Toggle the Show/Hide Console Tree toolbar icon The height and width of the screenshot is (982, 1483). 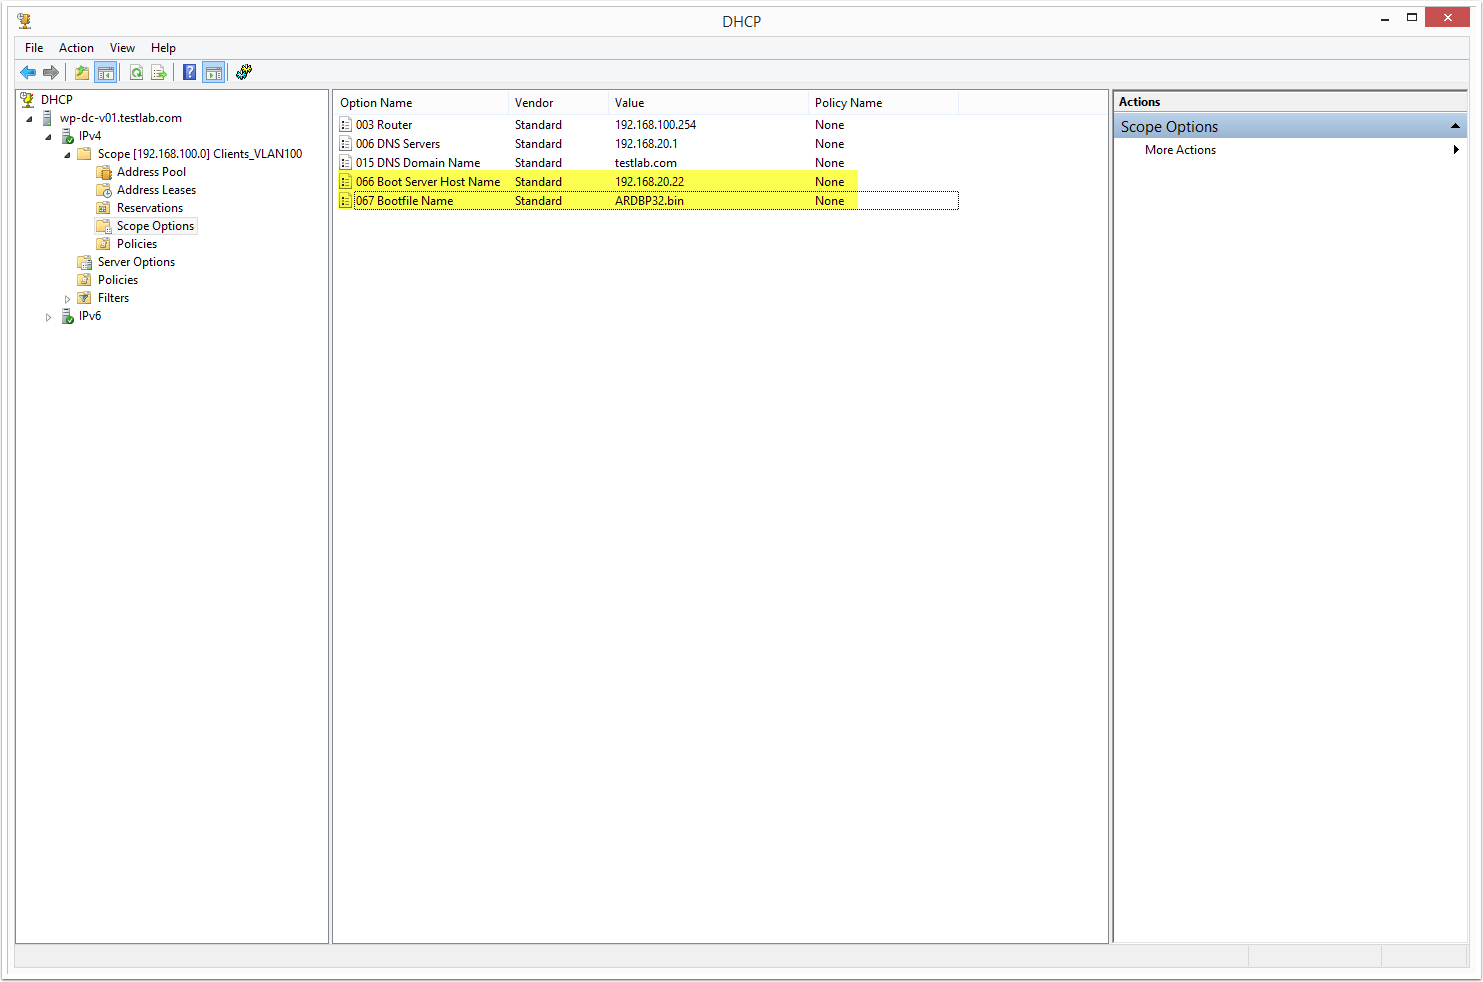pyautogui.click(x=106, y=72)
